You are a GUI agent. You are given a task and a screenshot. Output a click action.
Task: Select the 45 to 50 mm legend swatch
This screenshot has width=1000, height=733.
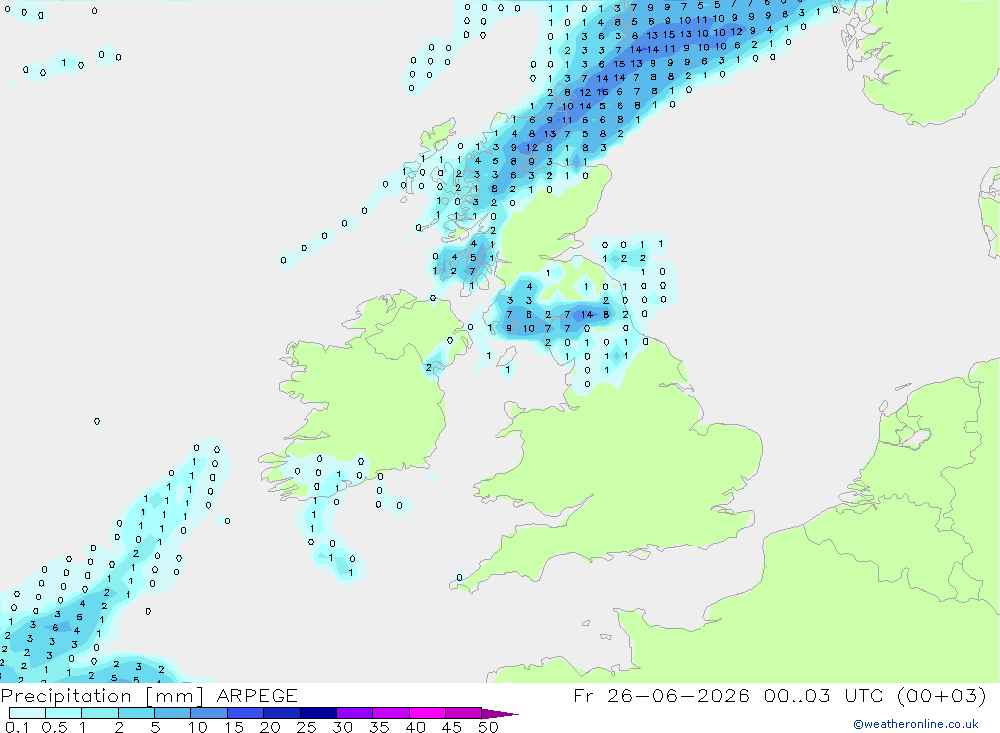pyautogui.click(x=464, y=713)
